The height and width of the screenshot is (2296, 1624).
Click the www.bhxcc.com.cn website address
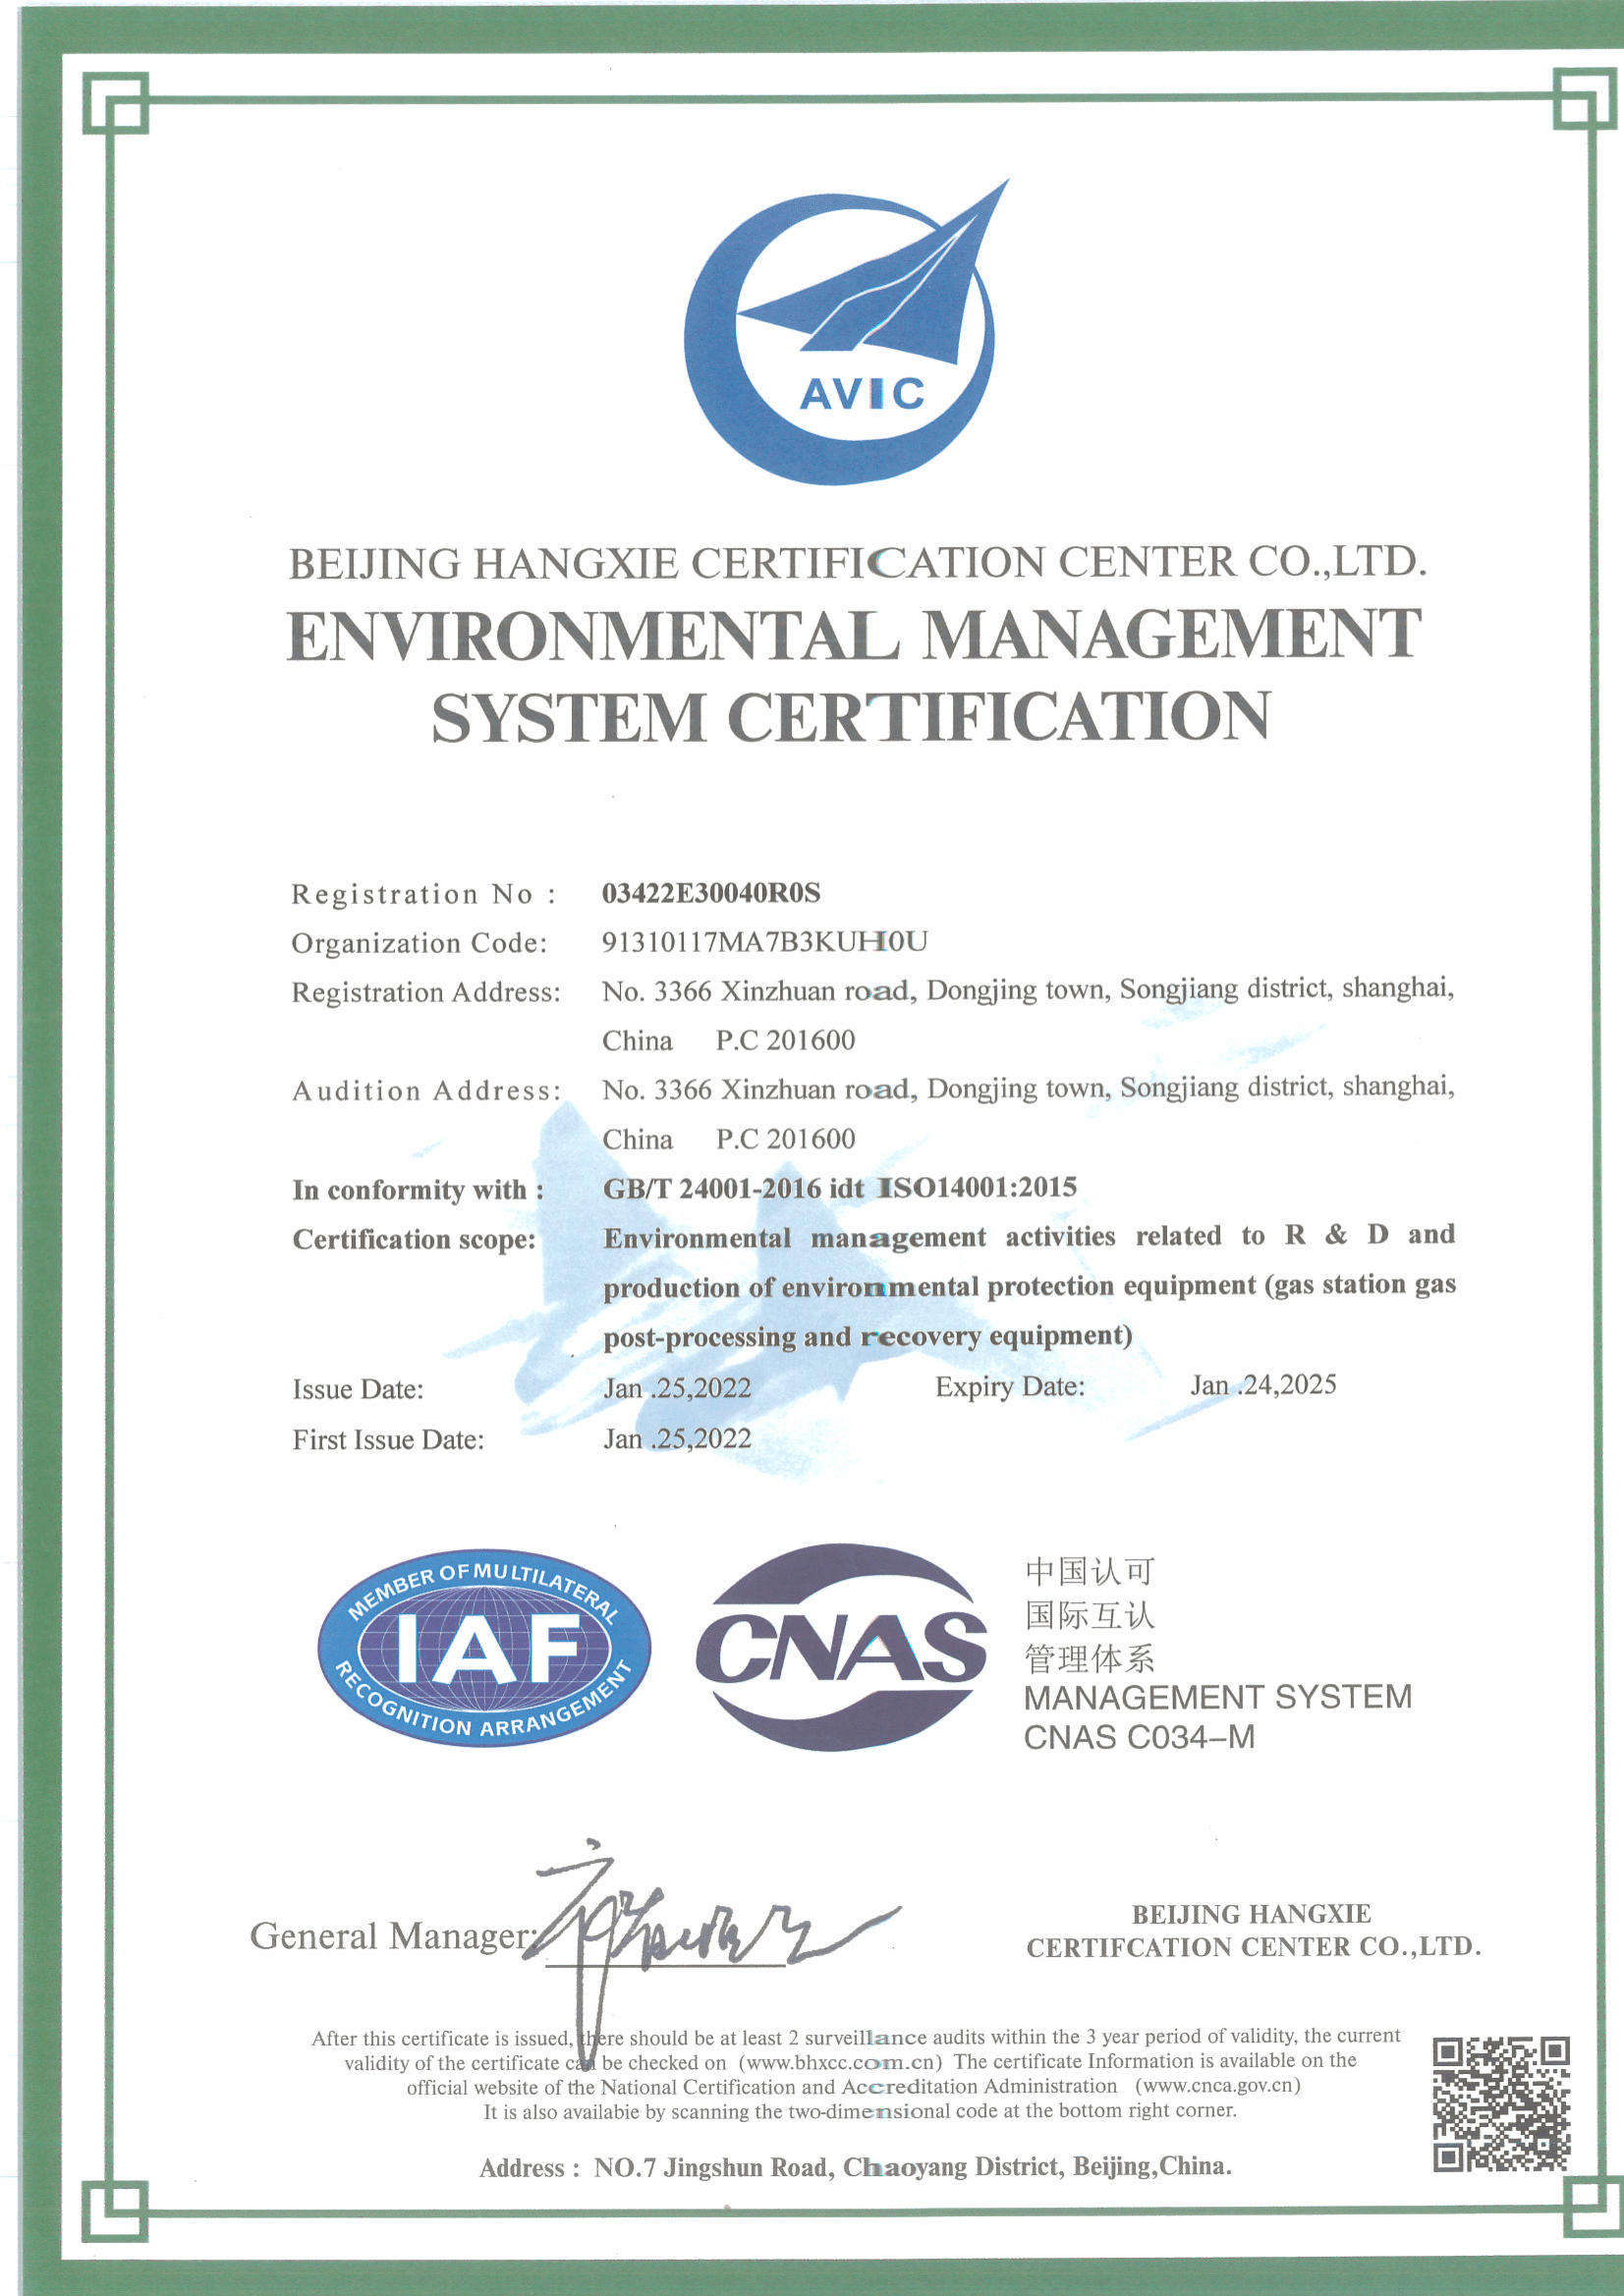click(841, 2062)
